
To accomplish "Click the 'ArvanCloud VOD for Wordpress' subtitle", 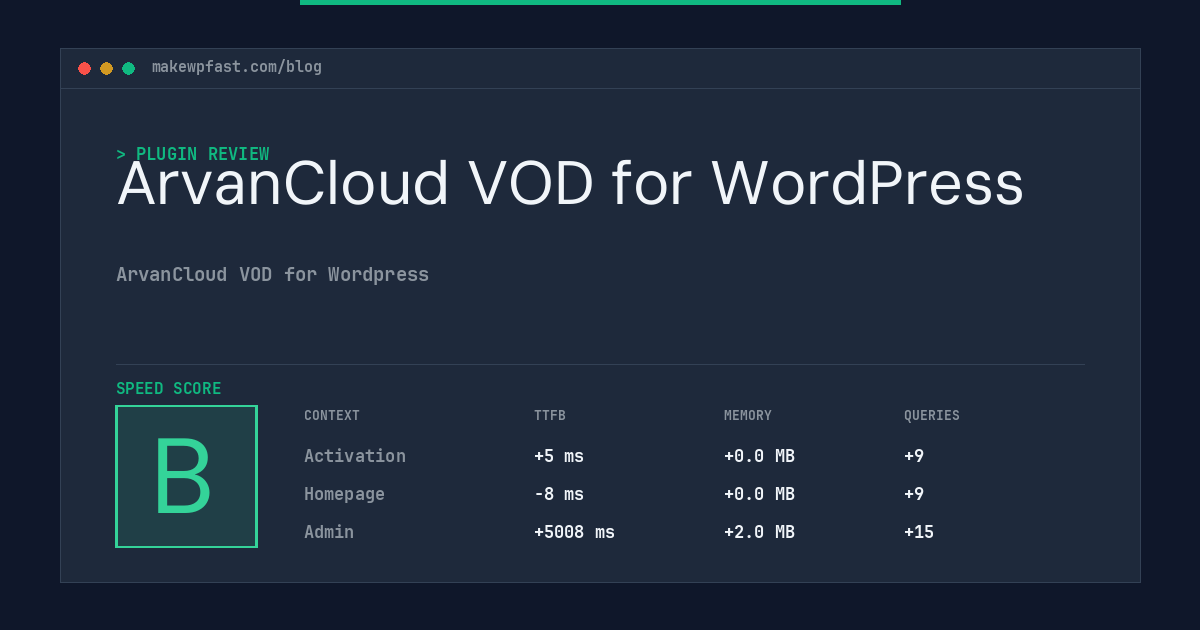I will (x=273, y=274).
